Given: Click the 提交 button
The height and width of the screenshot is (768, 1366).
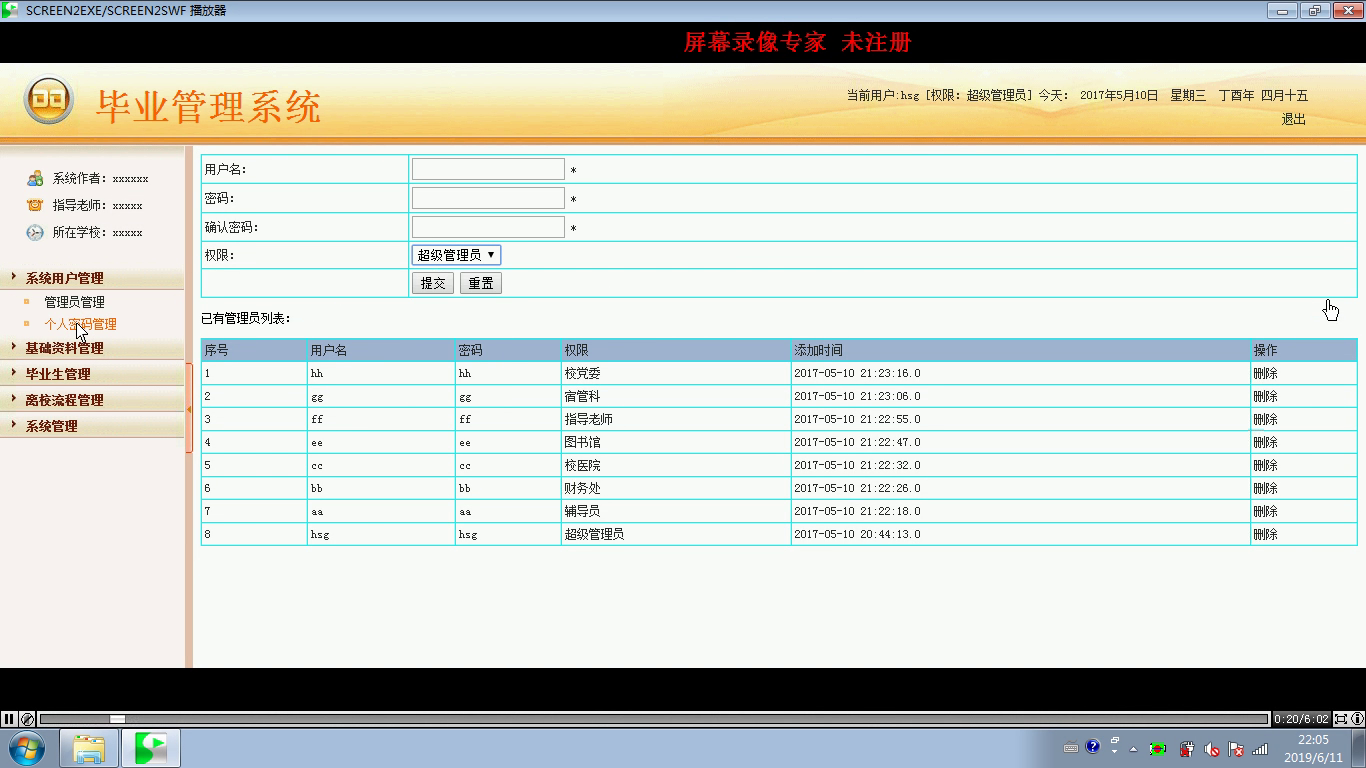Looking at the screenshot, I should pos(433,283).
